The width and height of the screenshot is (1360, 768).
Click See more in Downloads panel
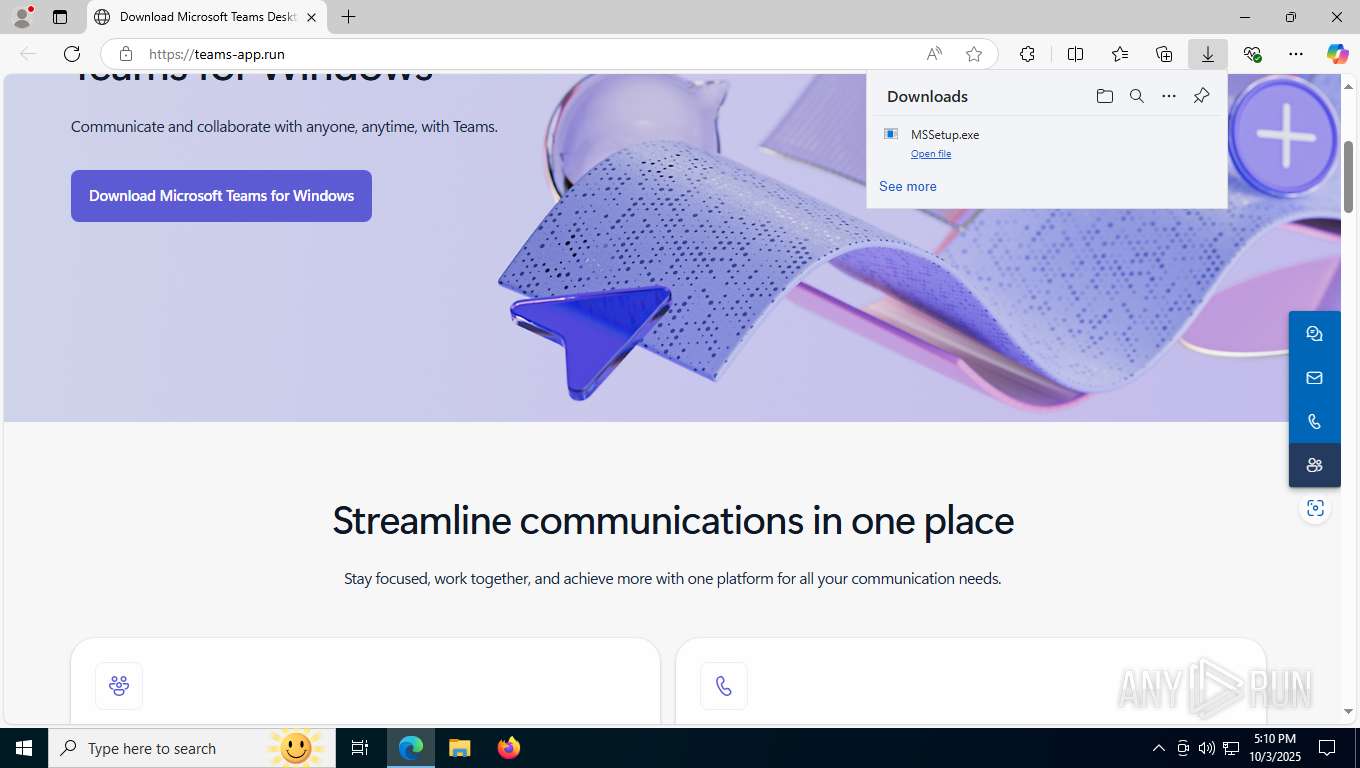pyautogui.click(x=908, y=186)
